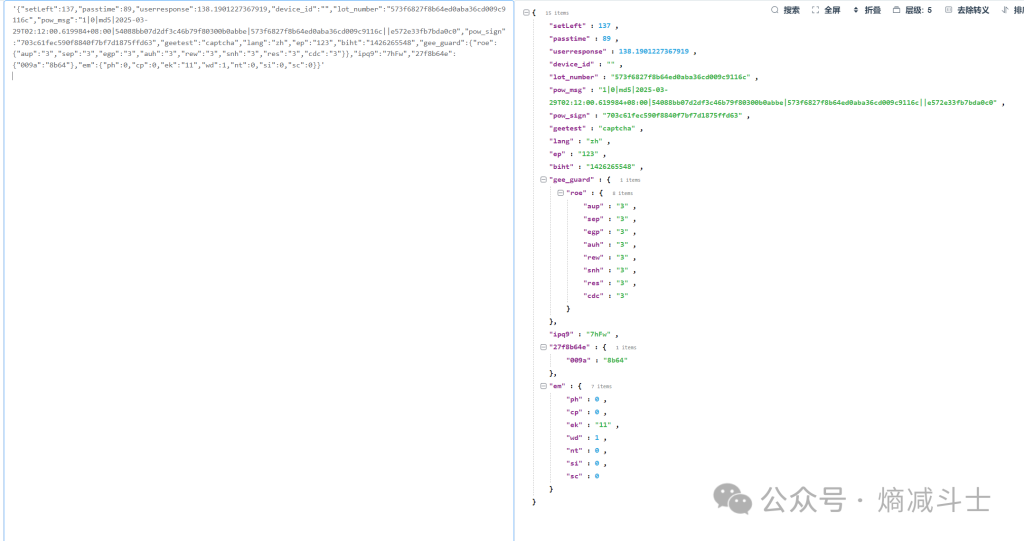The height and width of the screenshot is (541, 1024).
Task: Click the 去除转义 remove-escape icon
Action: pyautogui.click(x=949, y=10)
